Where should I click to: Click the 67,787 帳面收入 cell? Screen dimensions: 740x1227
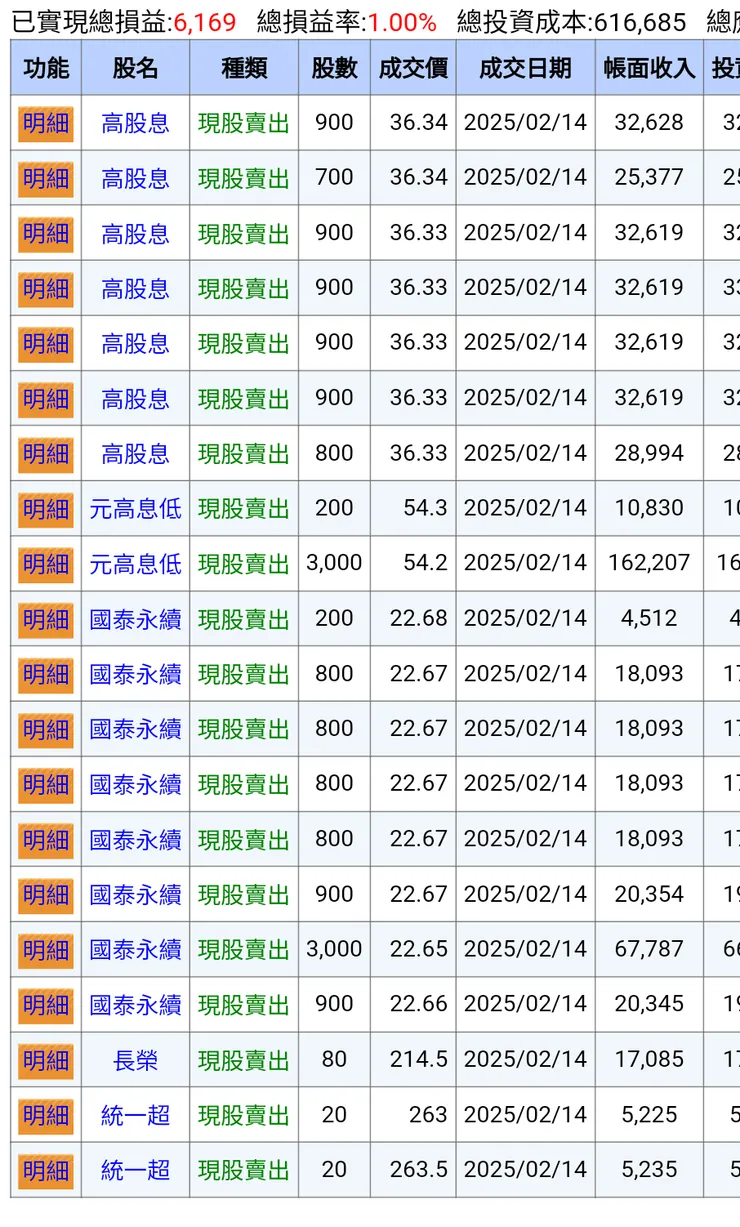pos(649,949)
